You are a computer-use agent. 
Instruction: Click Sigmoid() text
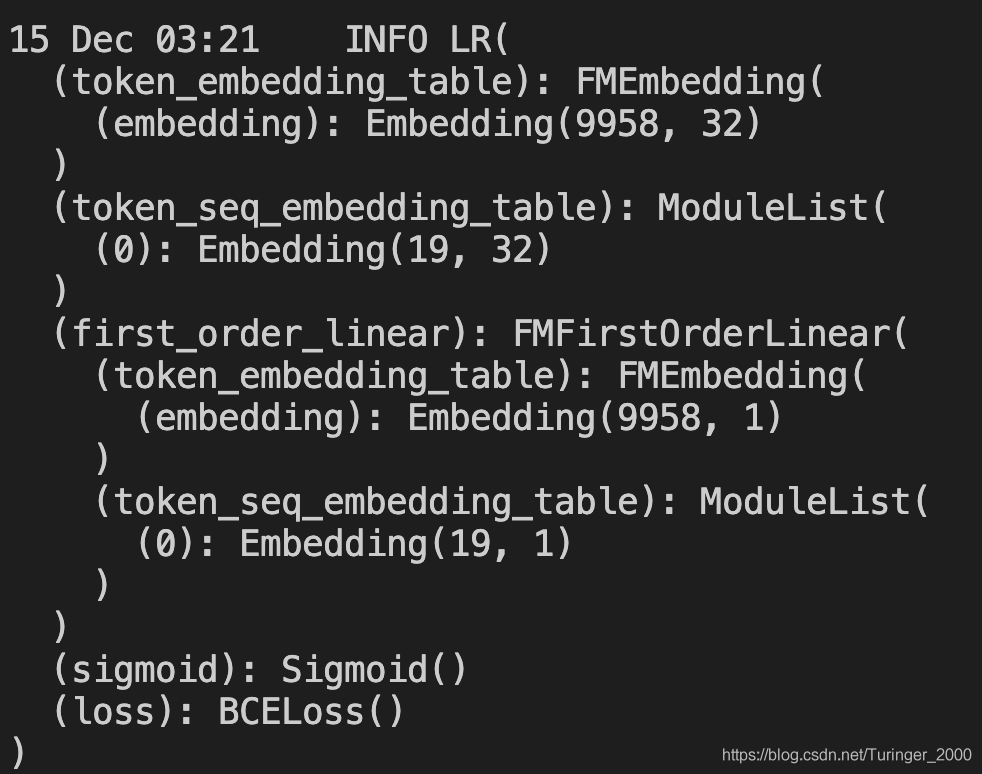tap(374, 670)
